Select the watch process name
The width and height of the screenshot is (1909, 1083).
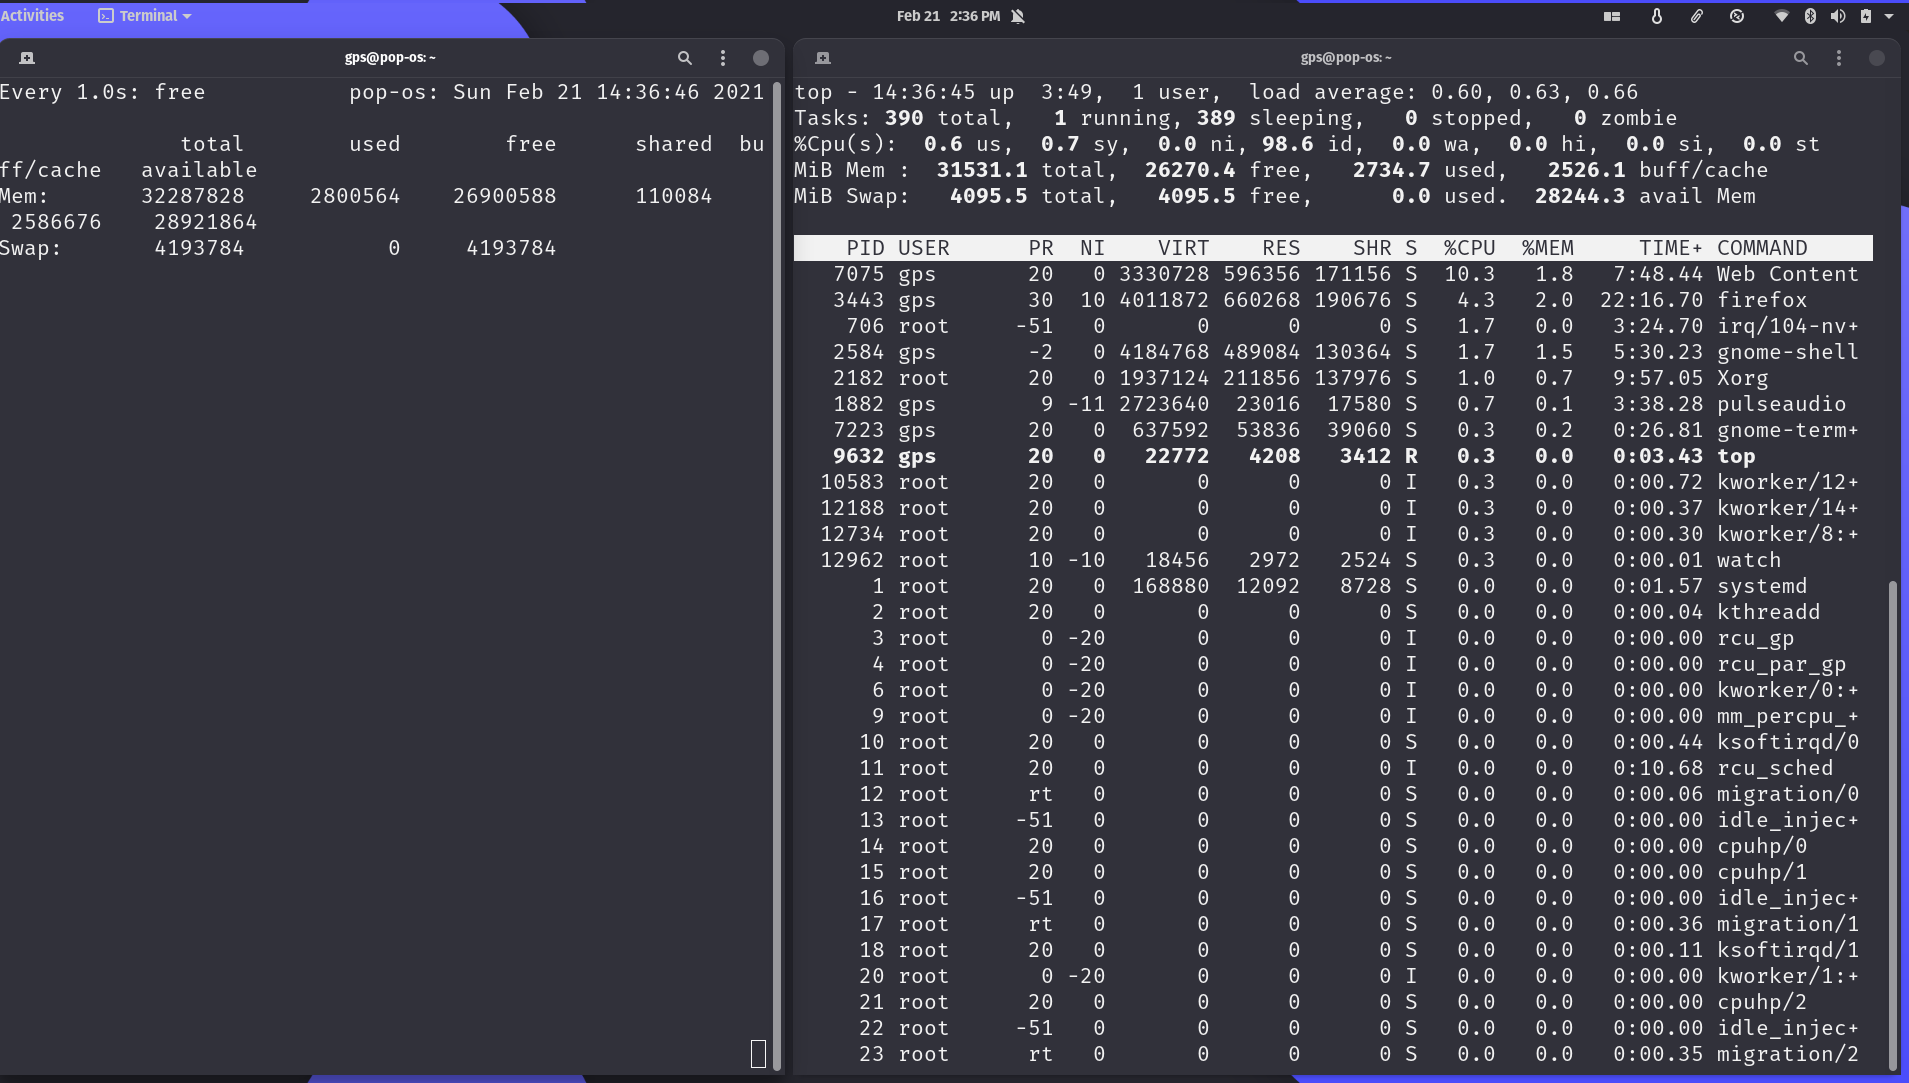coord(1749,560)
